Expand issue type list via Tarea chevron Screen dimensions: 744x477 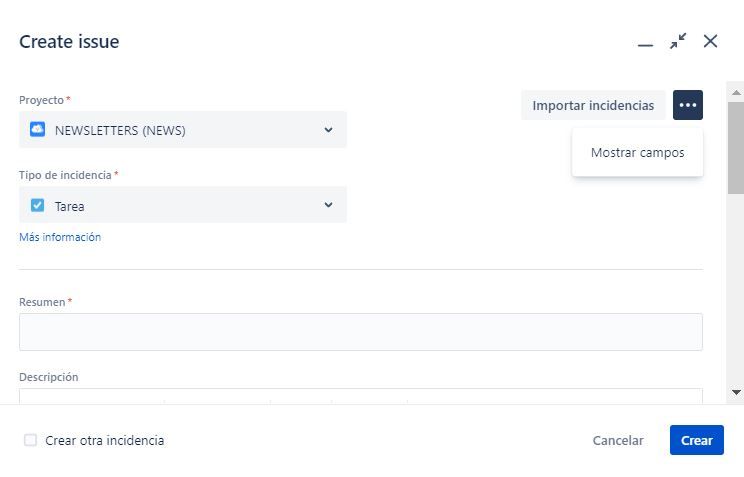328,205
